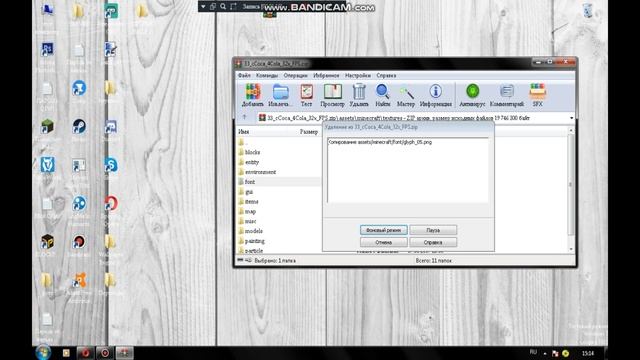Image resolution: width=640 pixels, height=360 pixels.
Task: Open the Steam desktop shortcut
Action: coord(79,127)
